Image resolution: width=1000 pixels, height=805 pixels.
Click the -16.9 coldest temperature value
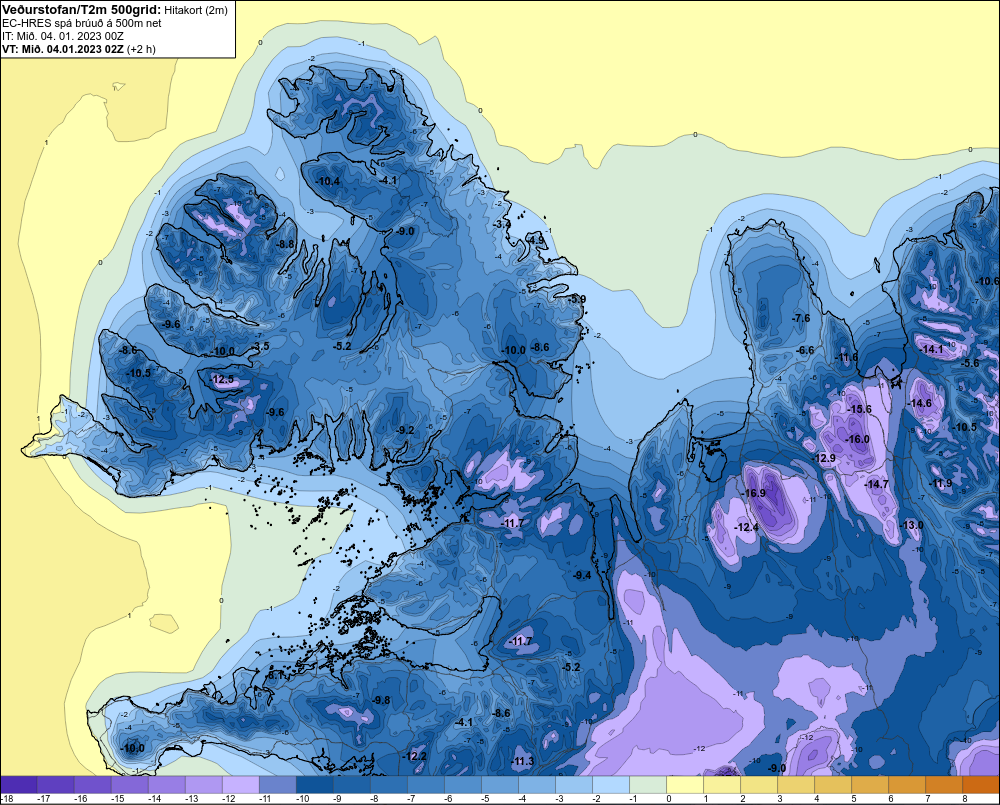coord(753,493)
